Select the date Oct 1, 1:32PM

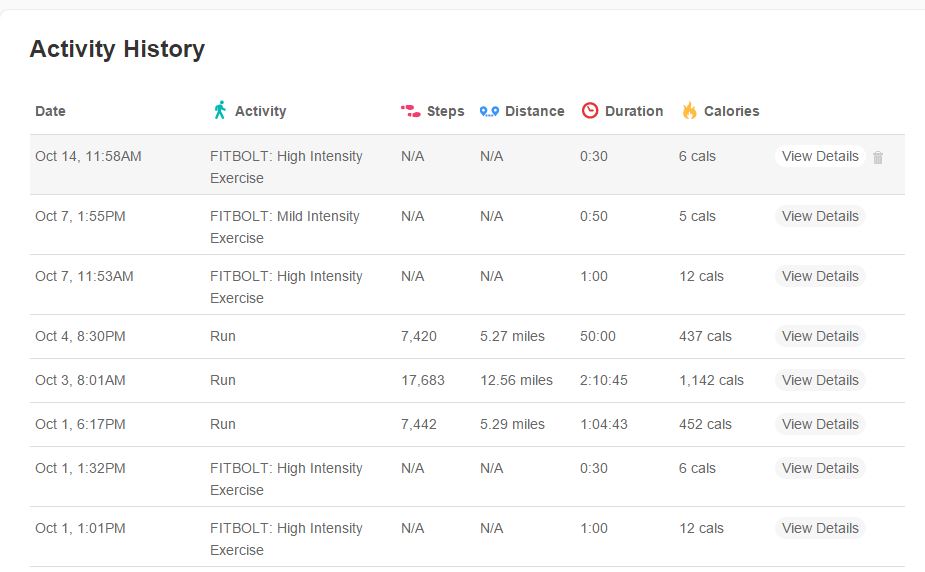pyautogui.click(x=80, y=469)
